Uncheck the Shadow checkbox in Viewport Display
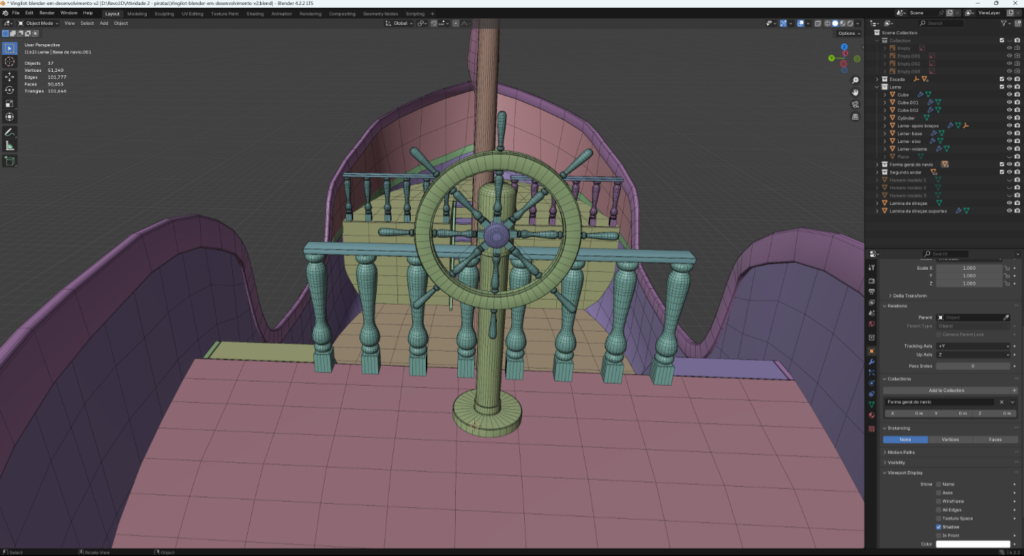Screen dimensions: 1024x556 pos(938,527)
